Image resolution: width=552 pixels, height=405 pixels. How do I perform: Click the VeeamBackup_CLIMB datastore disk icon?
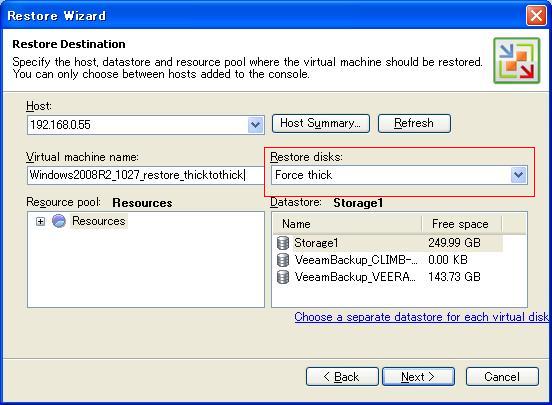click(x=283, y=260)
